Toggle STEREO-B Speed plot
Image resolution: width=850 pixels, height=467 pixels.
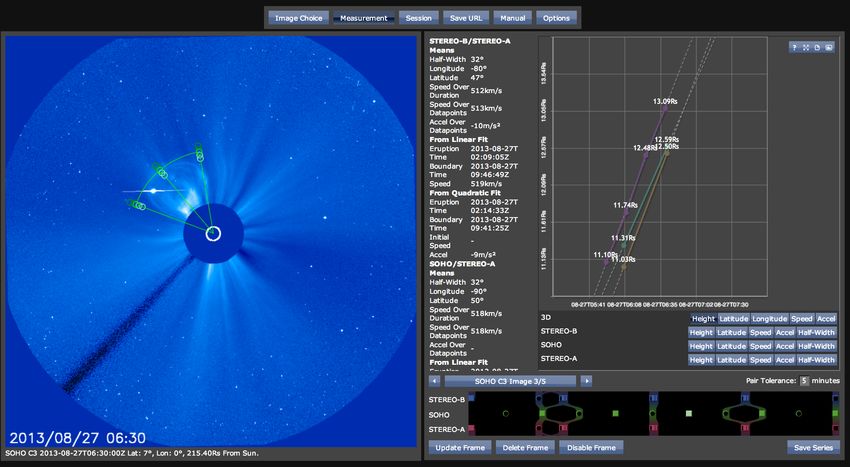pyautogui.click(x=760, y=332)
